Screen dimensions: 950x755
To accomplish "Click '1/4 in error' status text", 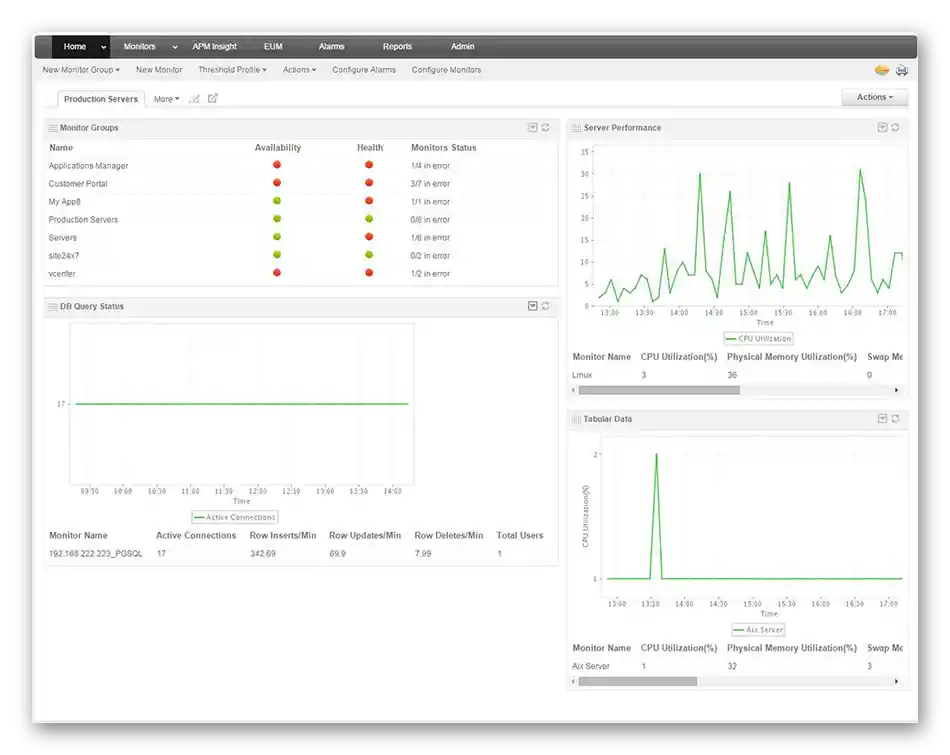I will [x=430, y=165].
